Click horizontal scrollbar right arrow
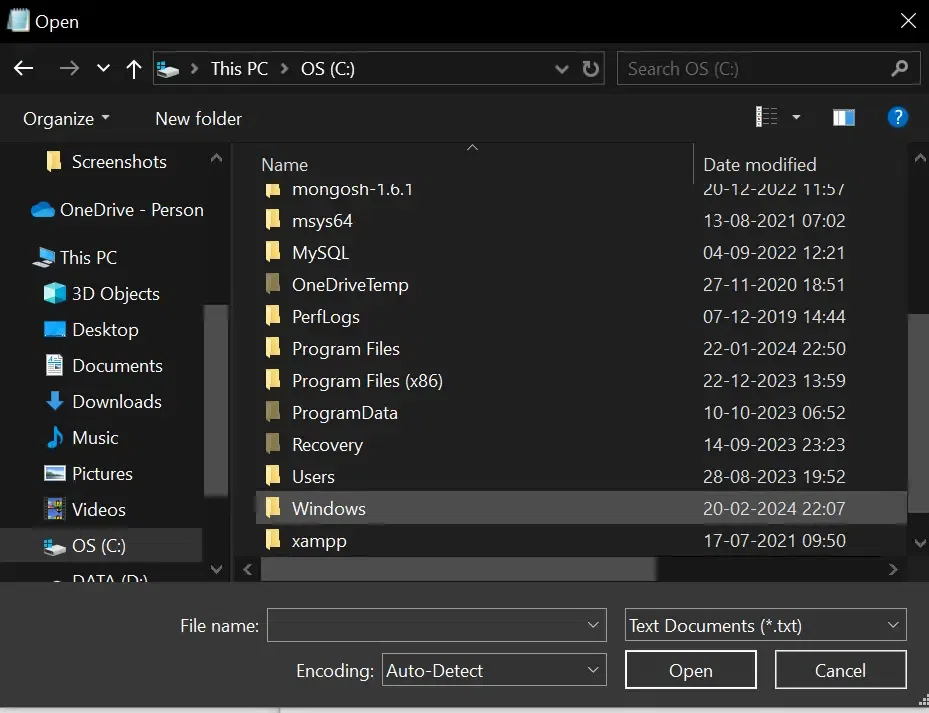This screenshot has width=929, height=713. 893,570
